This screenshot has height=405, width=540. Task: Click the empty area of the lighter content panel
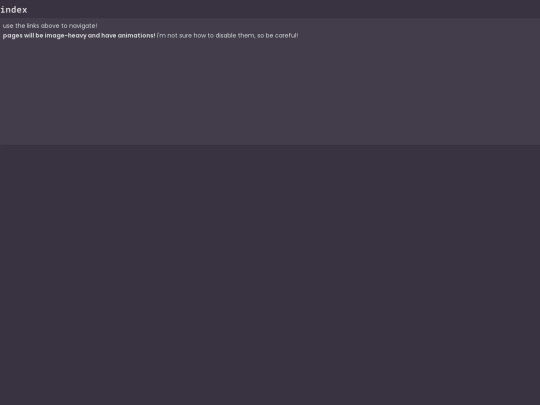click(x=270, y=93)
